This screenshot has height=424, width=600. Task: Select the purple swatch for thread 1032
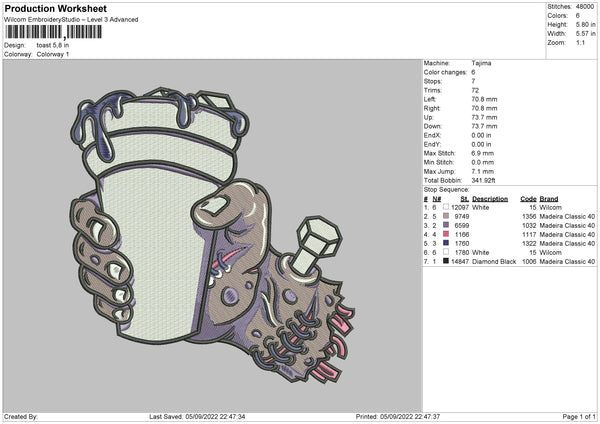point(446,224)
